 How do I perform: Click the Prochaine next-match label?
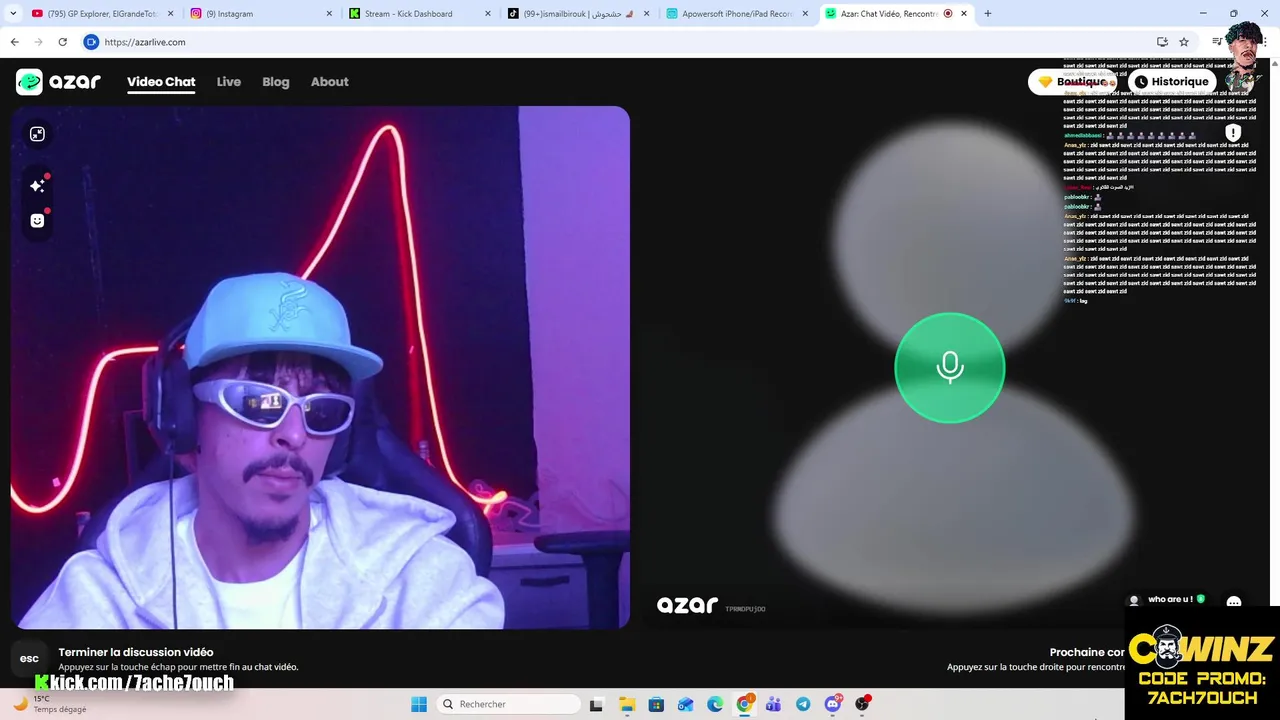1087,652
